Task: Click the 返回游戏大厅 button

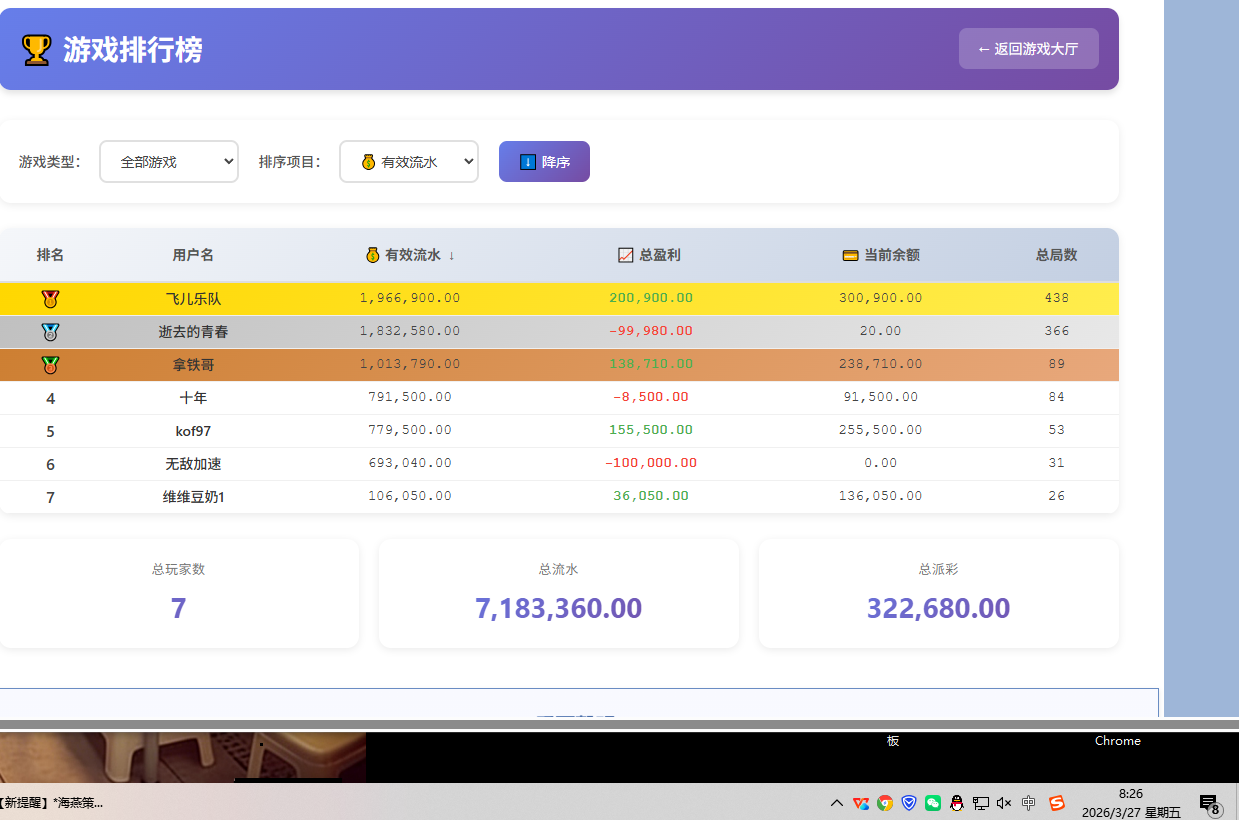Action: [1028, 49]
